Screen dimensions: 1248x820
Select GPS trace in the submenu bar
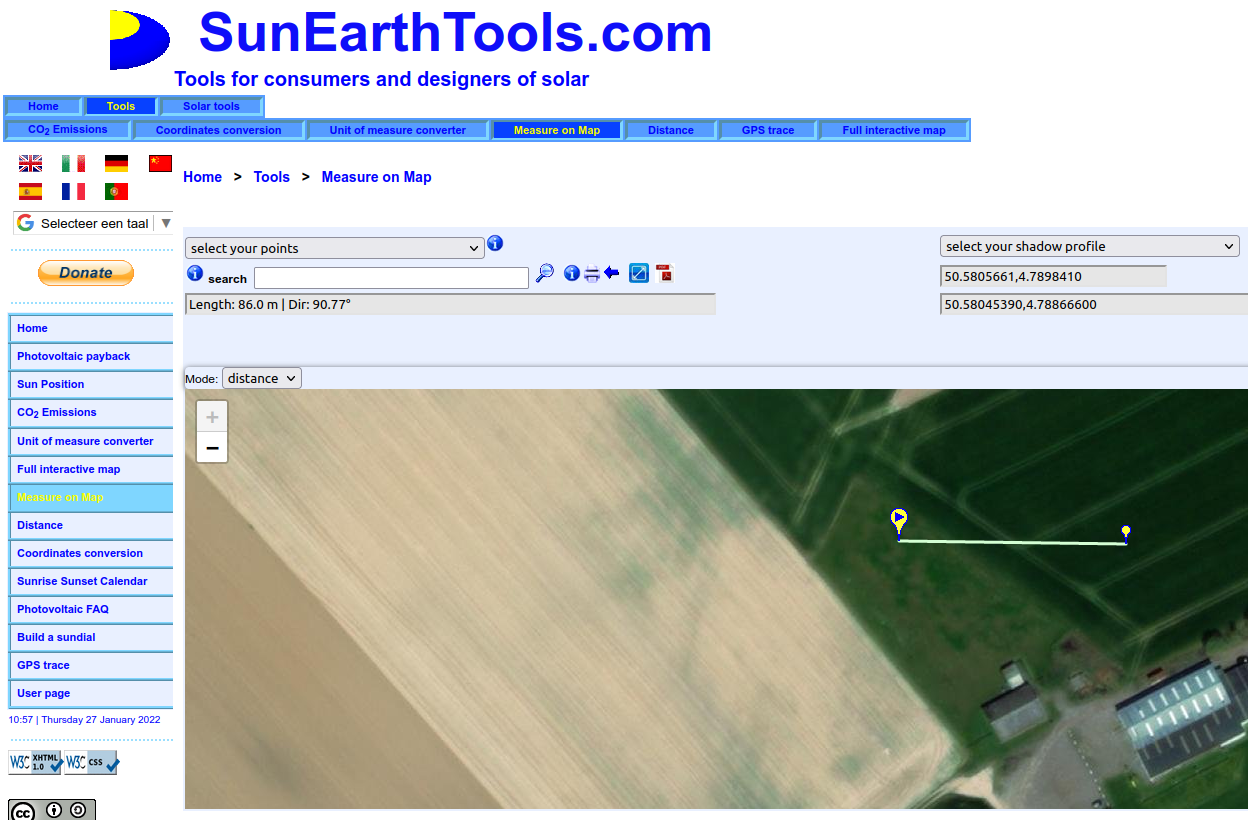tap(768, 130)
